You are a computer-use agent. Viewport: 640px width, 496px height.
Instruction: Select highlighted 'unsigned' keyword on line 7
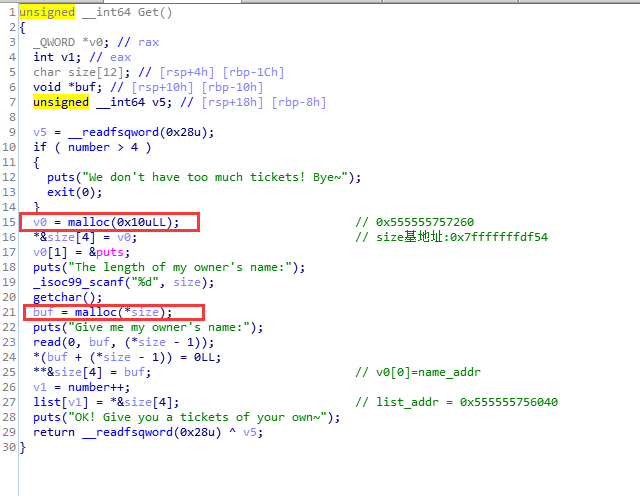coord(61,102)
